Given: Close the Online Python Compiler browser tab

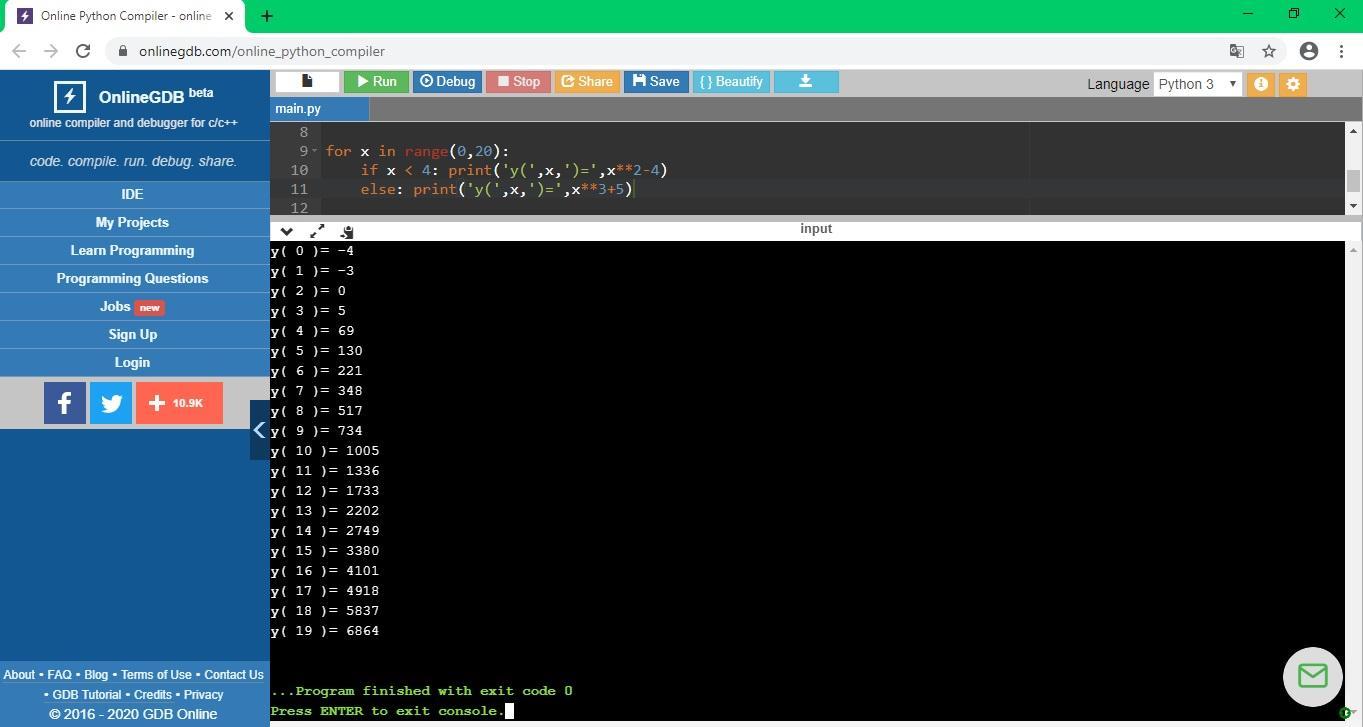Looking at the screenshot, I should pyautogui.click(x=230, y=16).
